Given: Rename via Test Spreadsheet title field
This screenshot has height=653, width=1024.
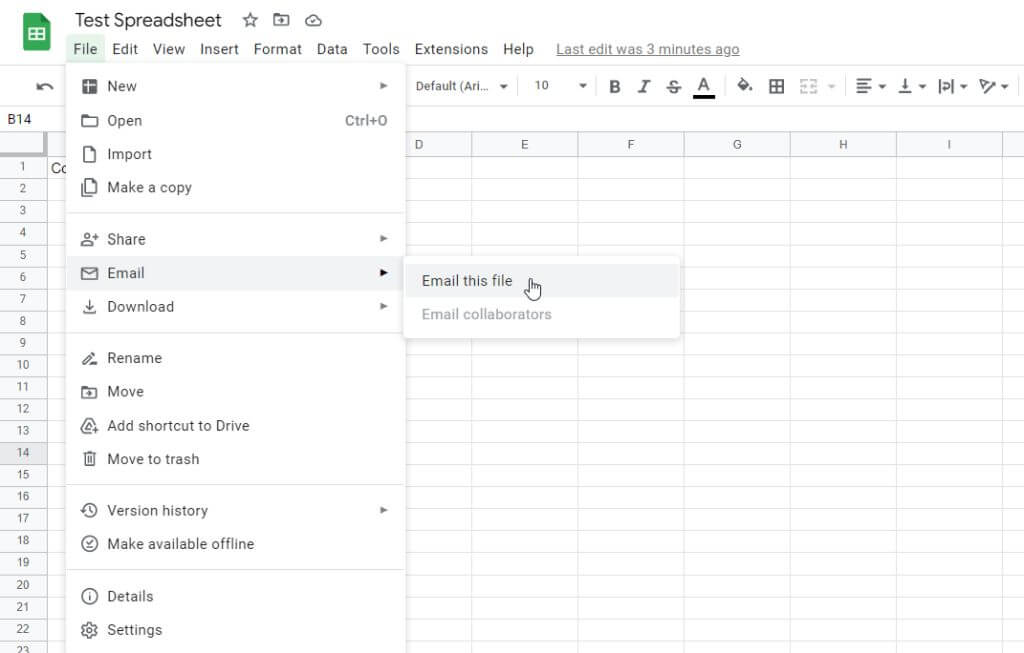Looking at the screenshot, I should click(x=148, y=20).
